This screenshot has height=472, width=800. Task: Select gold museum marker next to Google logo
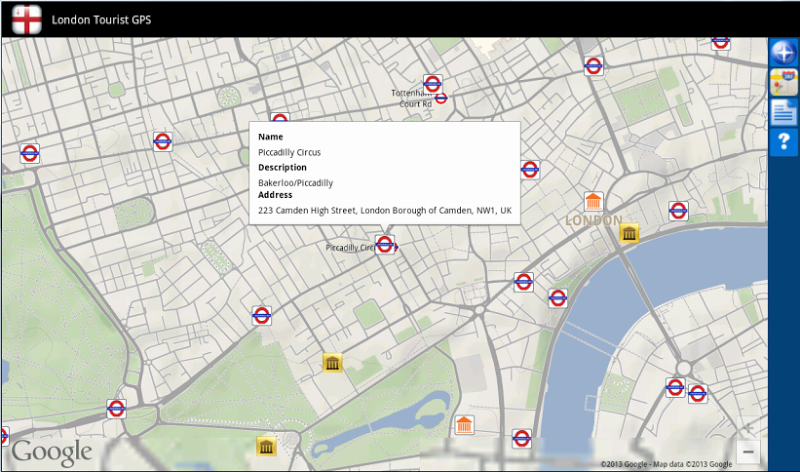pos(266,446)
